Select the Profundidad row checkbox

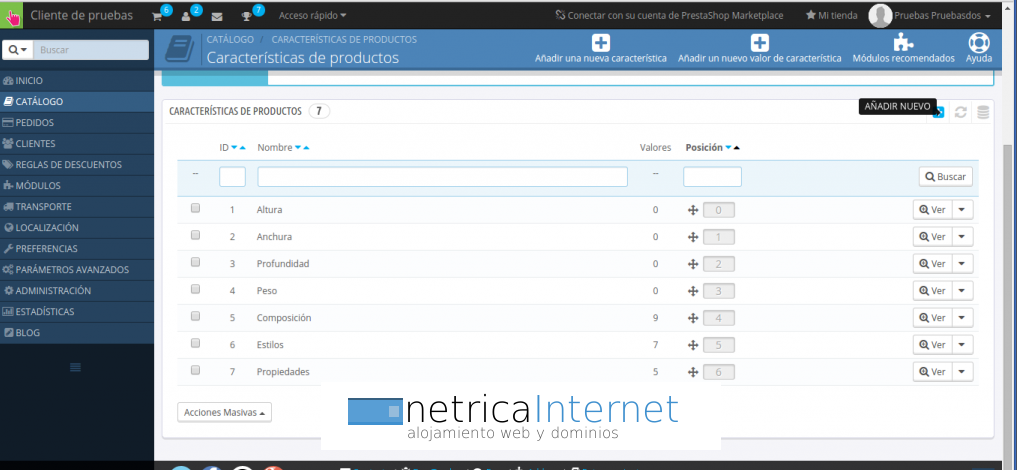tap(195, 263)
